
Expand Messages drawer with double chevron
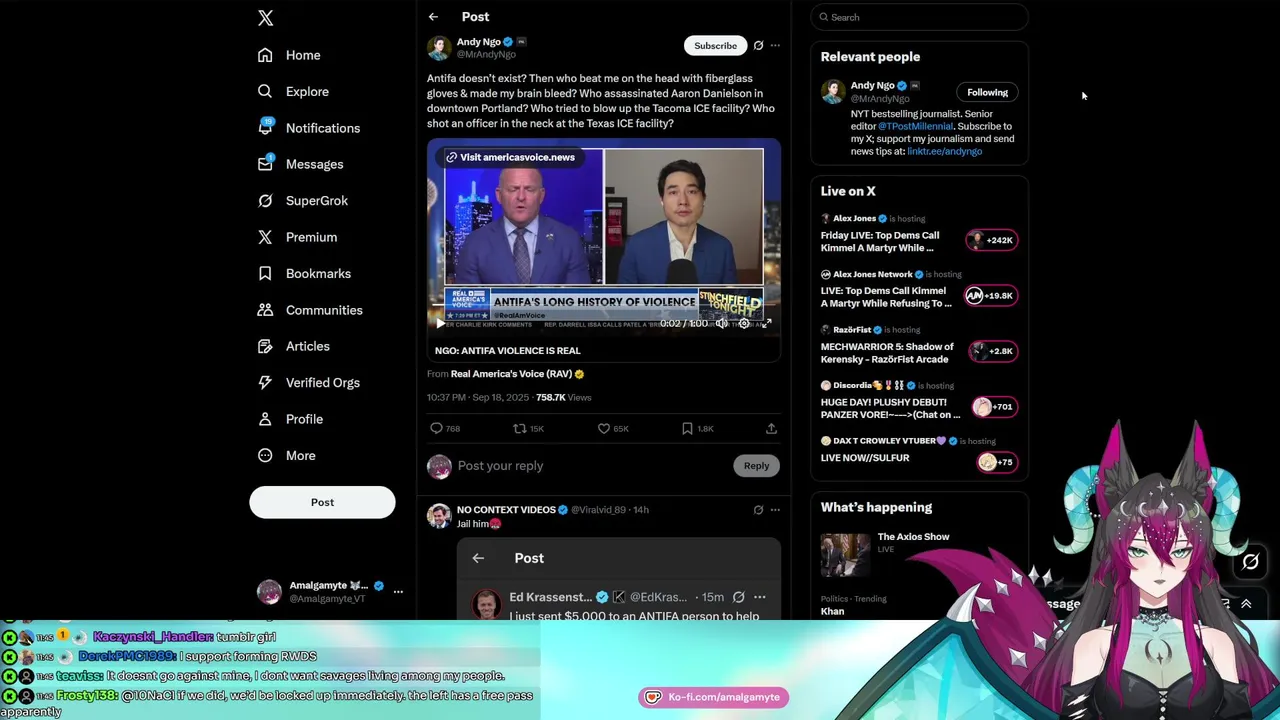click(x=1246, y=604)
